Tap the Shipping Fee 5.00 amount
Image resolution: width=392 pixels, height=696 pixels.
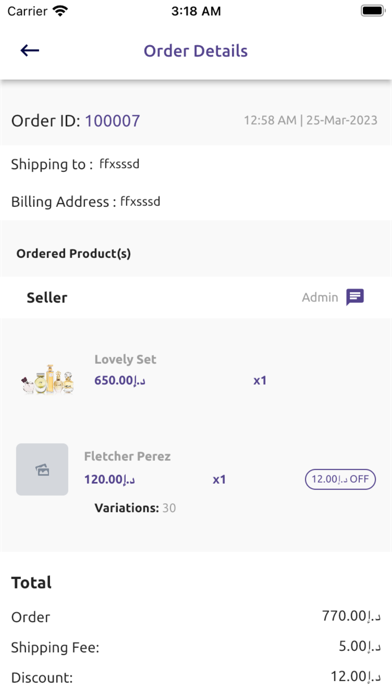(360, 646)
